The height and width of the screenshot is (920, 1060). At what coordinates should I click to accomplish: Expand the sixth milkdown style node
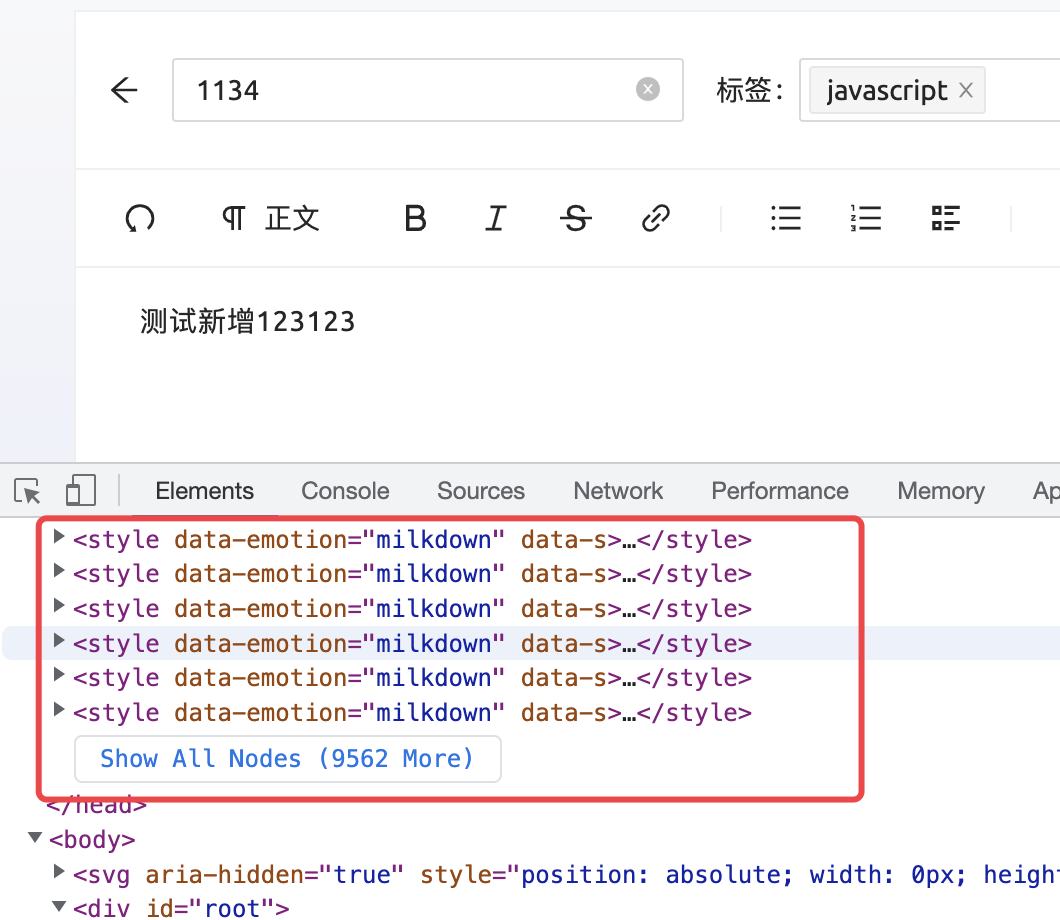pos(59,709)
